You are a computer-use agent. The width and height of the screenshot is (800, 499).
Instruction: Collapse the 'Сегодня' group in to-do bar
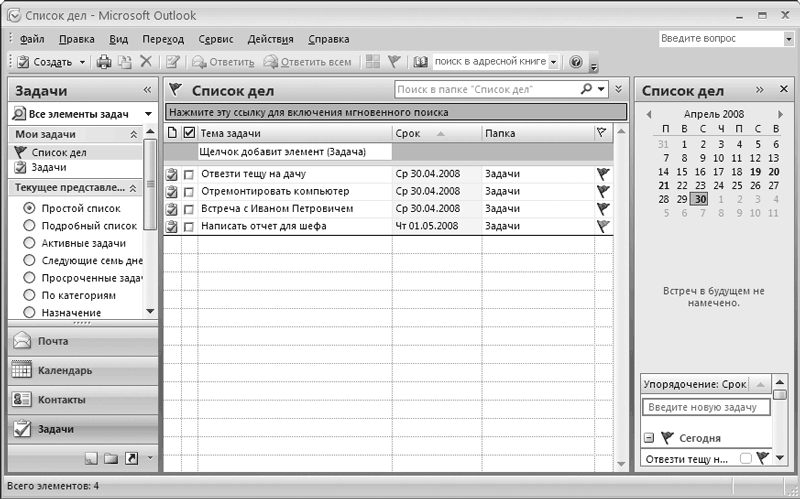[x=648, y=438]
